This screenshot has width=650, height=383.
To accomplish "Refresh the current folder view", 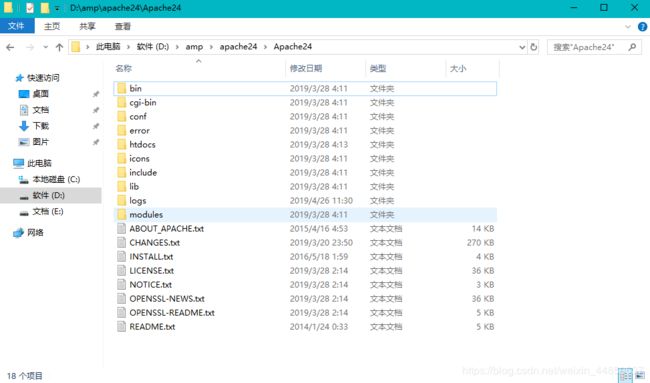I will click(x=534, y=47).
